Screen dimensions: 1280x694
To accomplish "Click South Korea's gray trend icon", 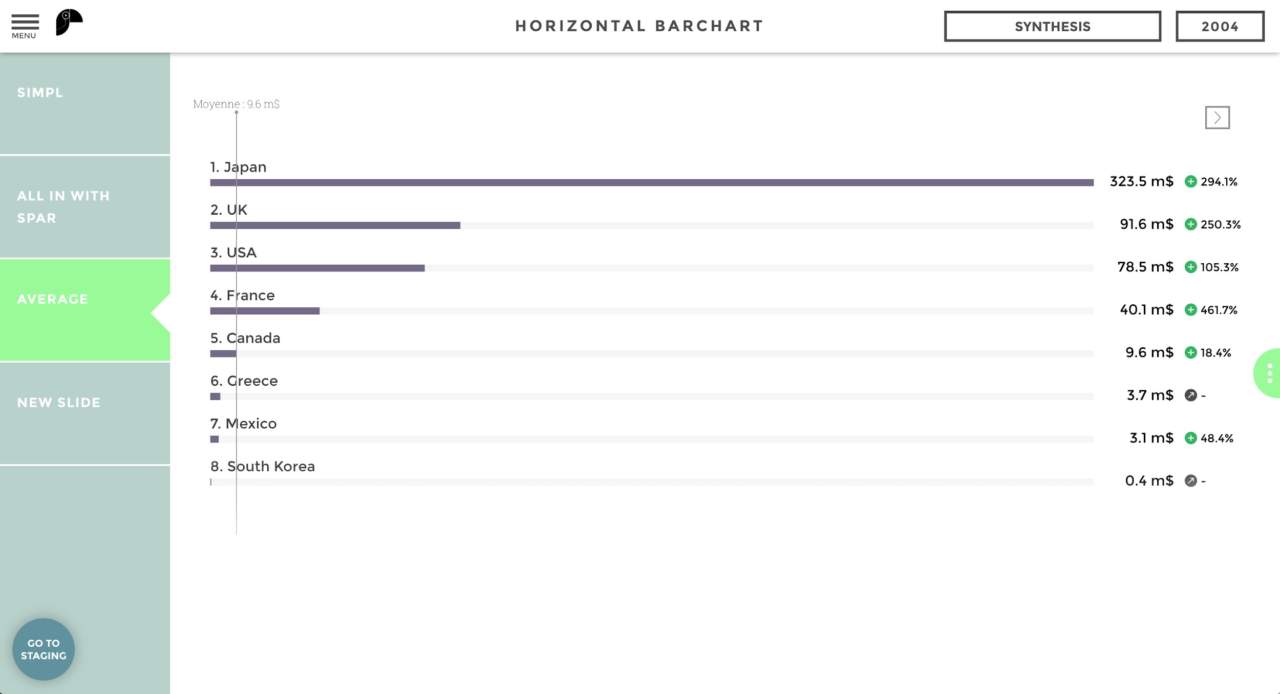I will point(1191,481).
